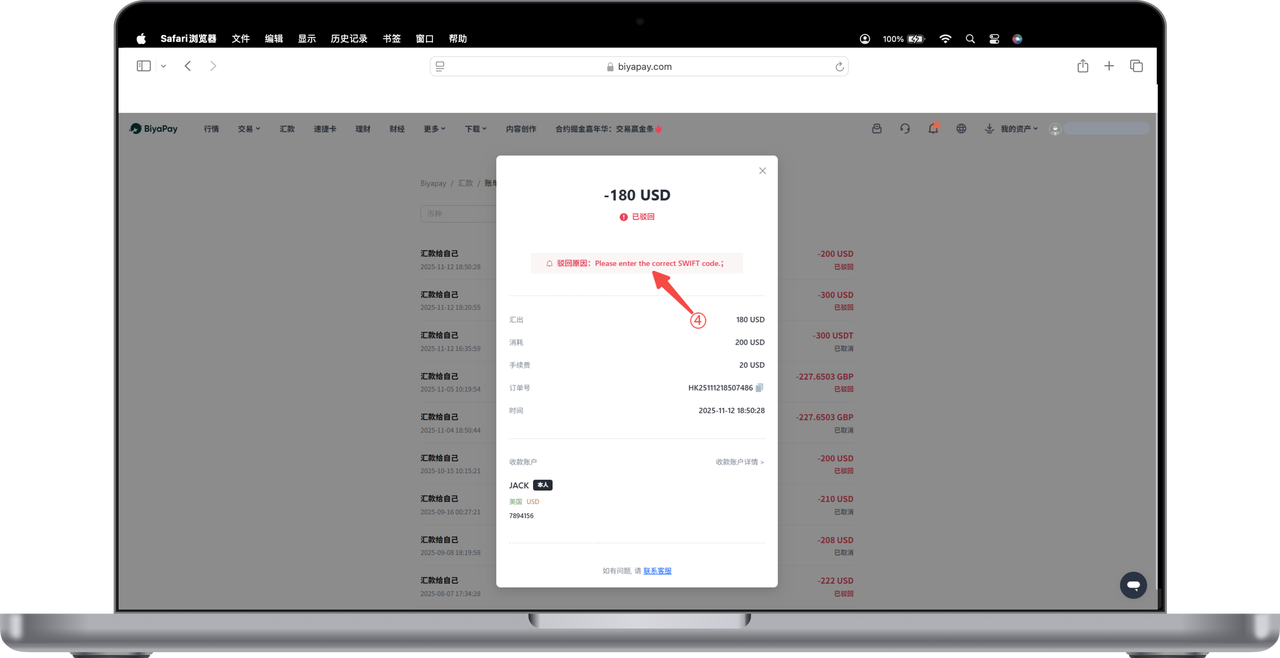
Task: Expand the 交易 dropdown menu
Action: [x=248, y=129]
